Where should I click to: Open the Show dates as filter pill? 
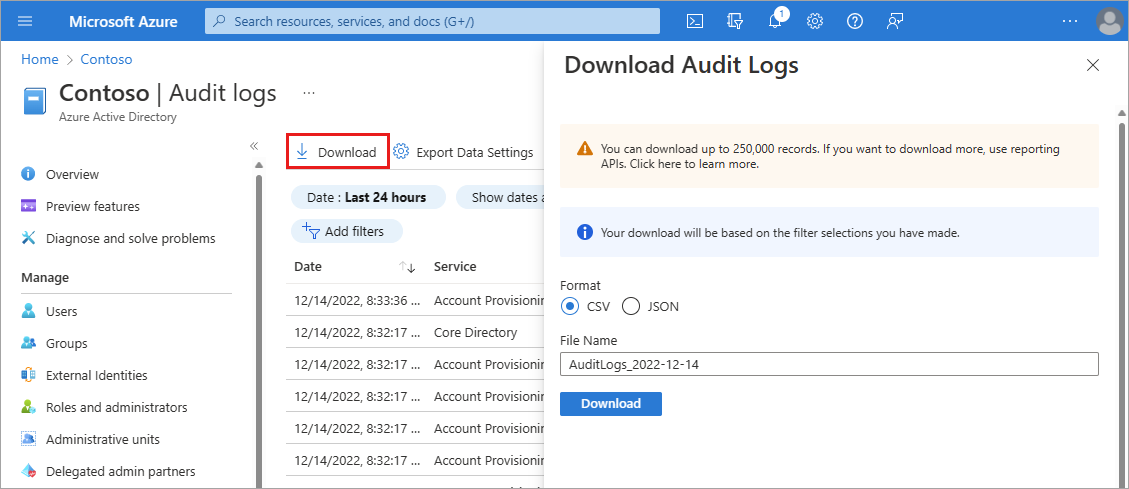click(x=500, y=197)
